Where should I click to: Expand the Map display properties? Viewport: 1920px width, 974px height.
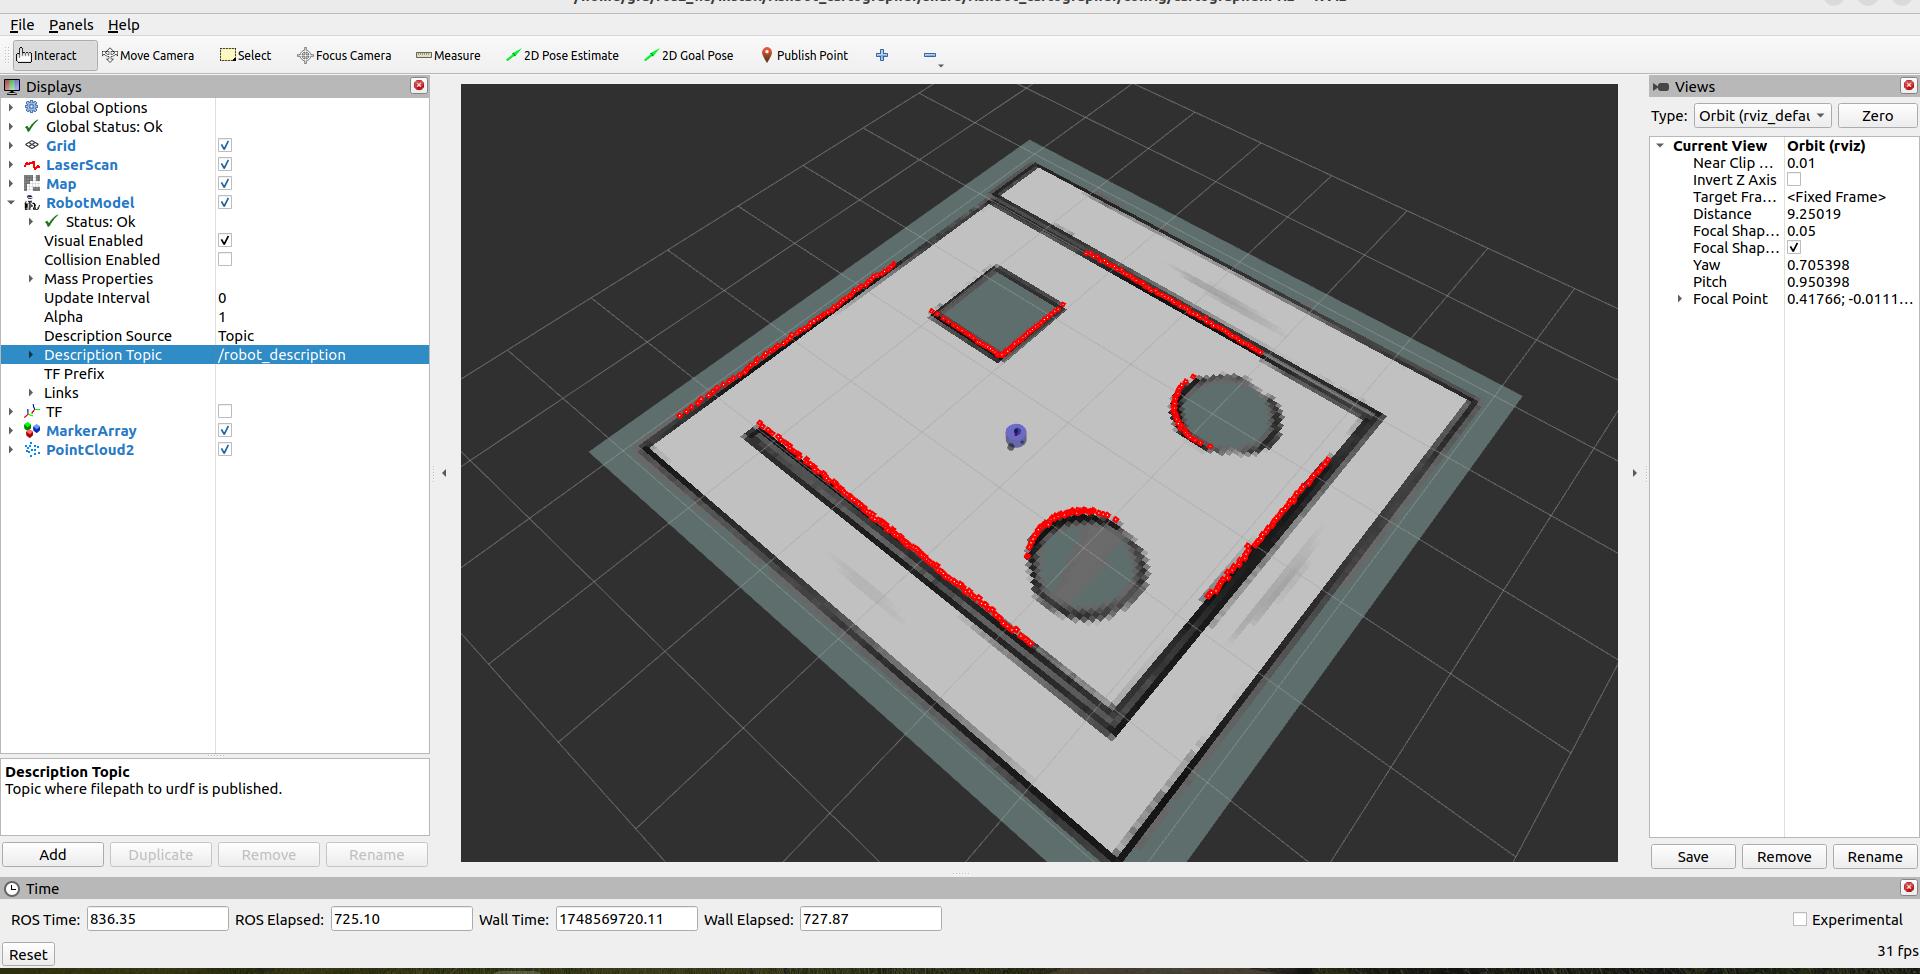tap(11, 183)
